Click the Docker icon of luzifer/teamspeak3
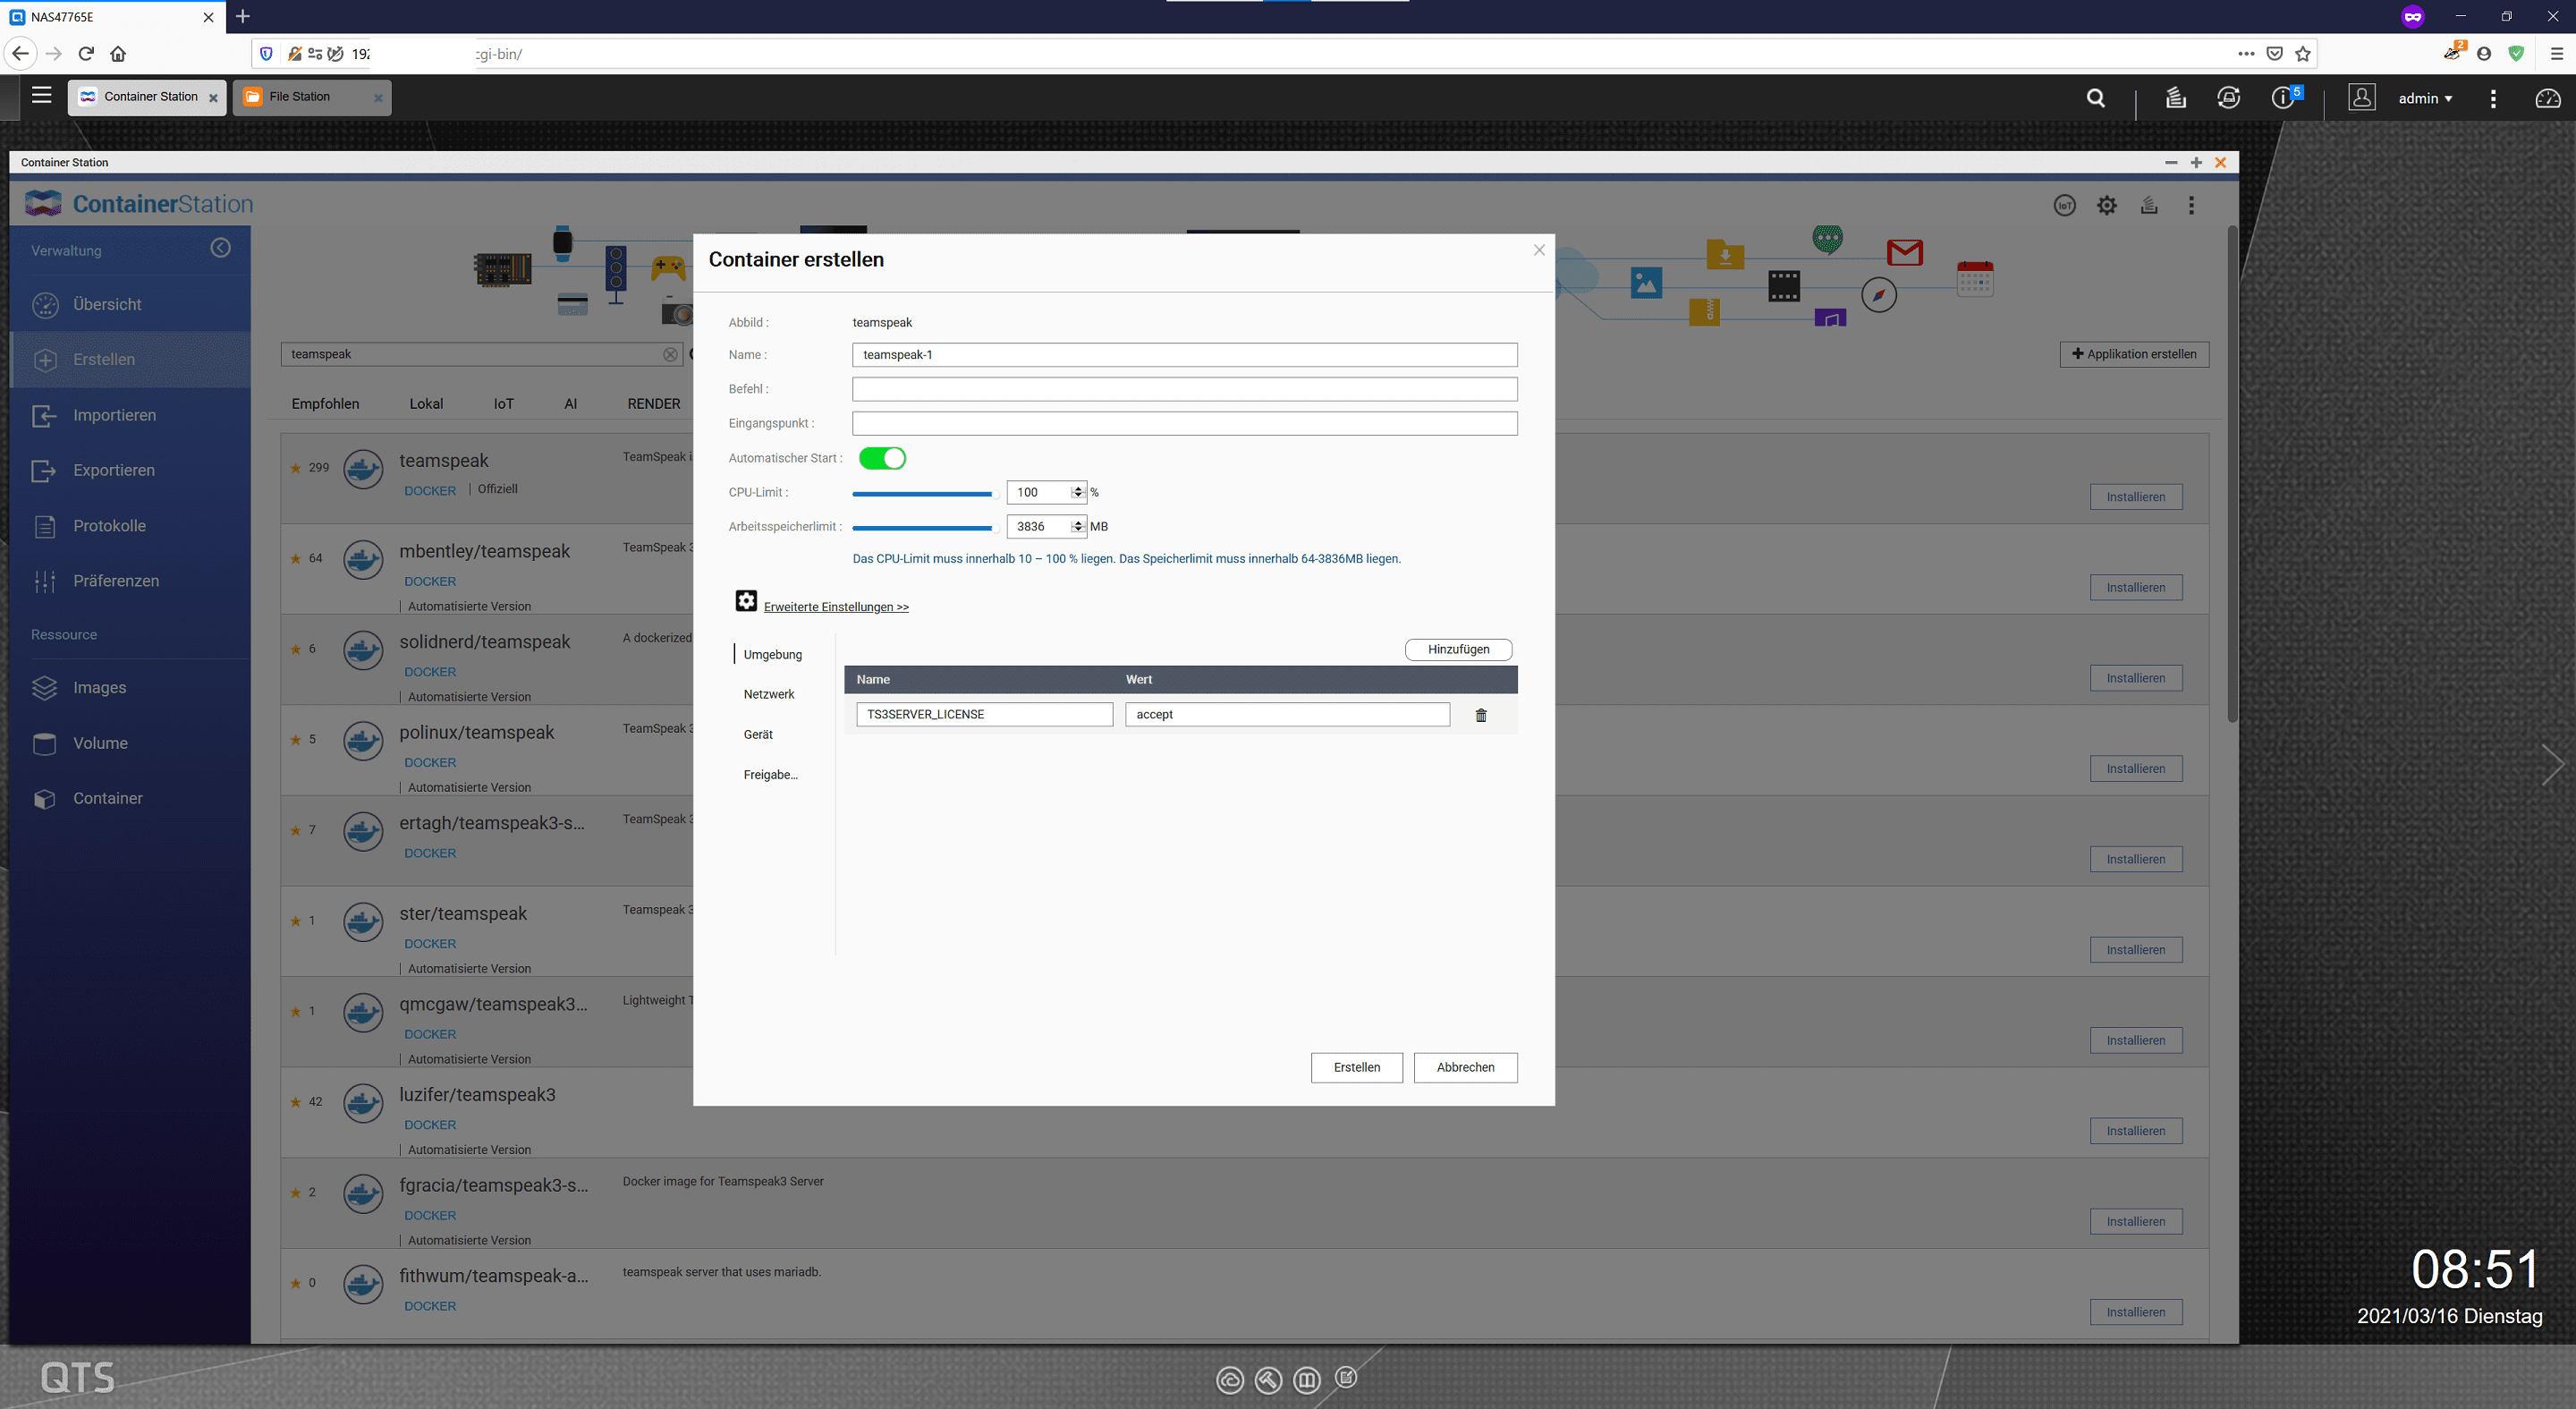Screen dimensions: 2576x1409 click(363, 1103)
